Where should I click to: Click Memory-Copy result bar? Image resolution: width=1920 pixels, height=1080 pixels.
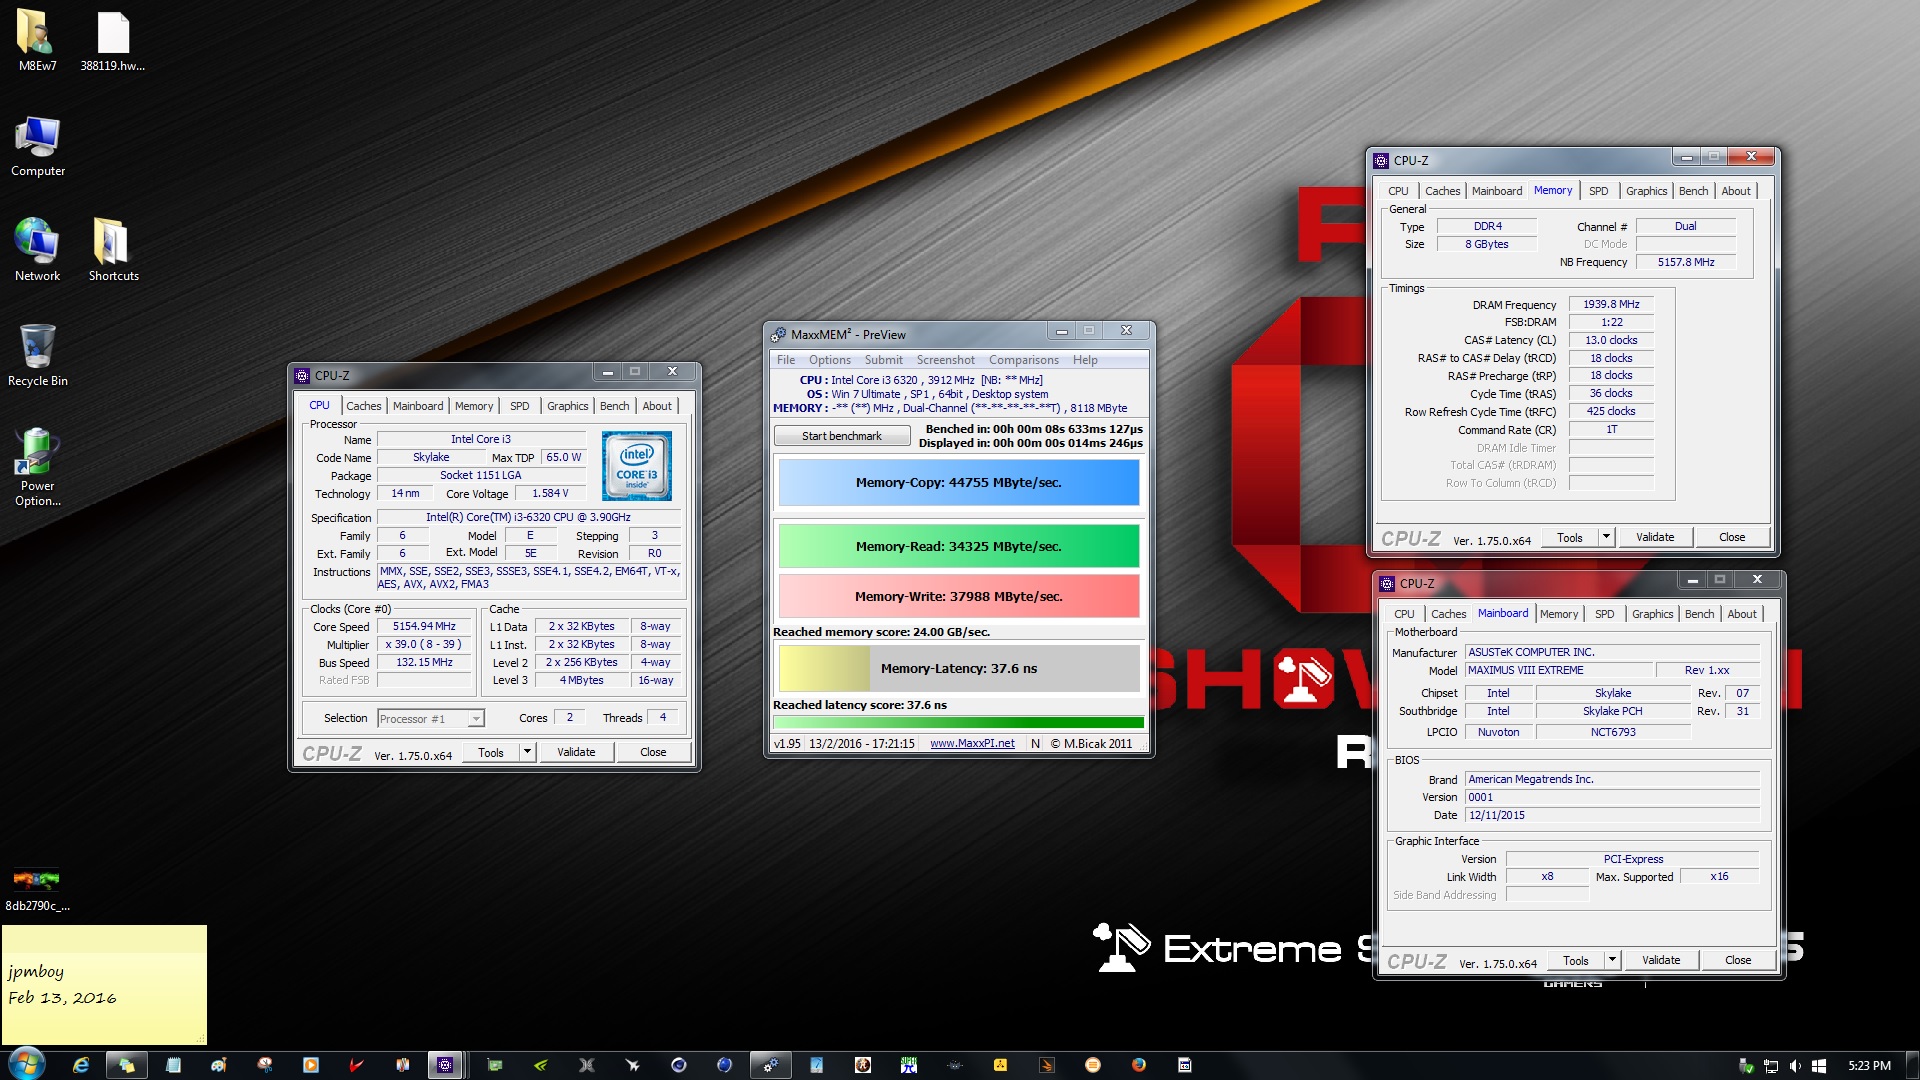[x=959, y=482]
